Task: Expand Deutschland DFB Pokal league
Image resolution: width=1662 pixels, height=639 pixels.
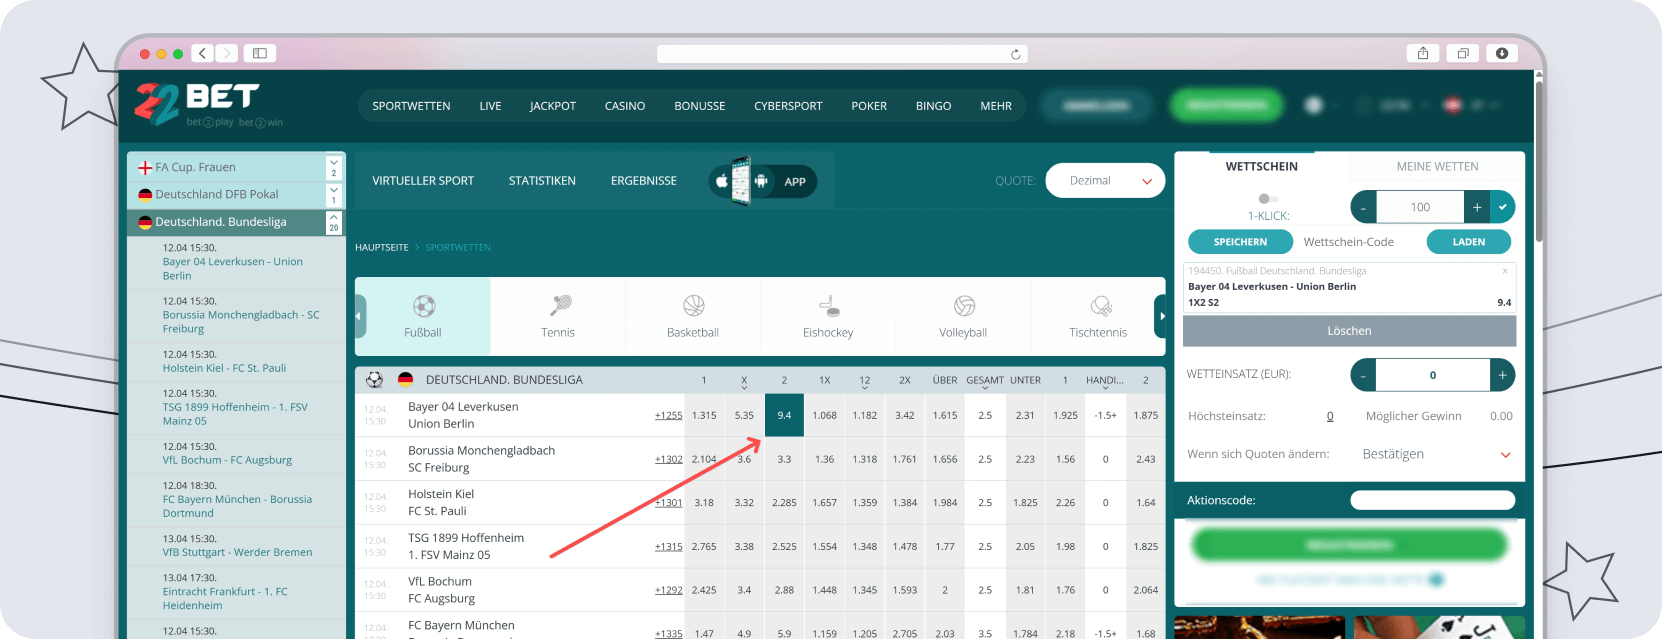Action: (x=334, y=189)
